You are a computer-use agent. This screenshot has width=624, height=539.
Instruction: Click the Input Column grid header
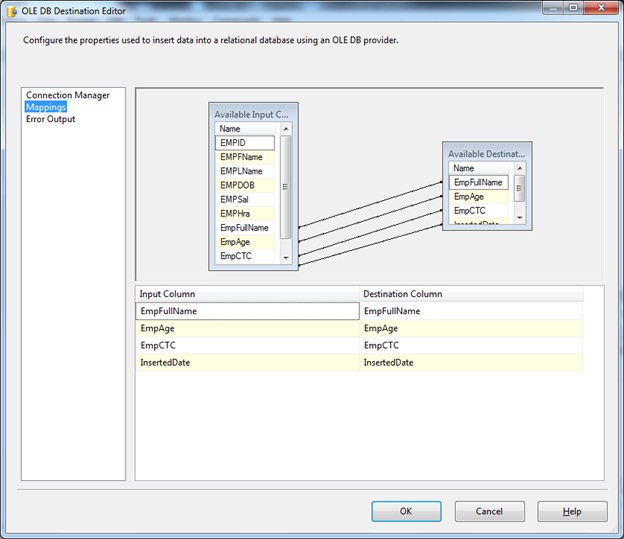[247, 294]
